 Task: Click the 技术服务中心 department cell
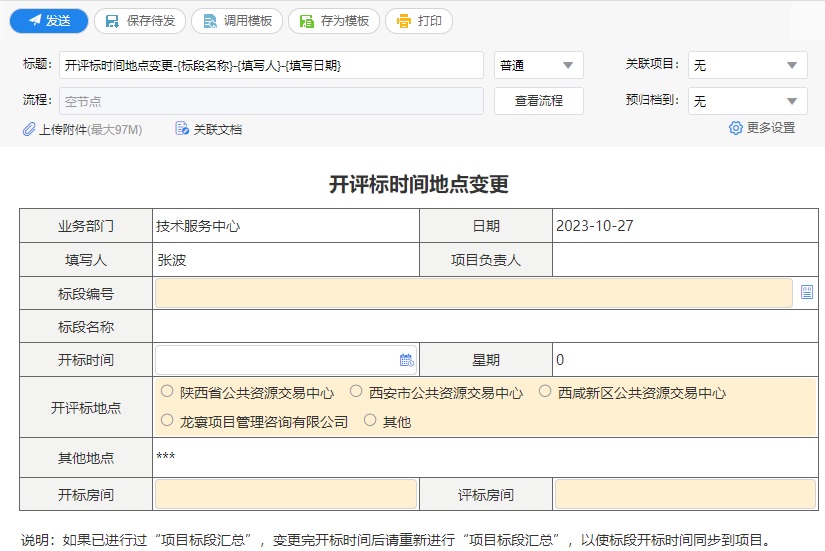(x=286, y=226)
